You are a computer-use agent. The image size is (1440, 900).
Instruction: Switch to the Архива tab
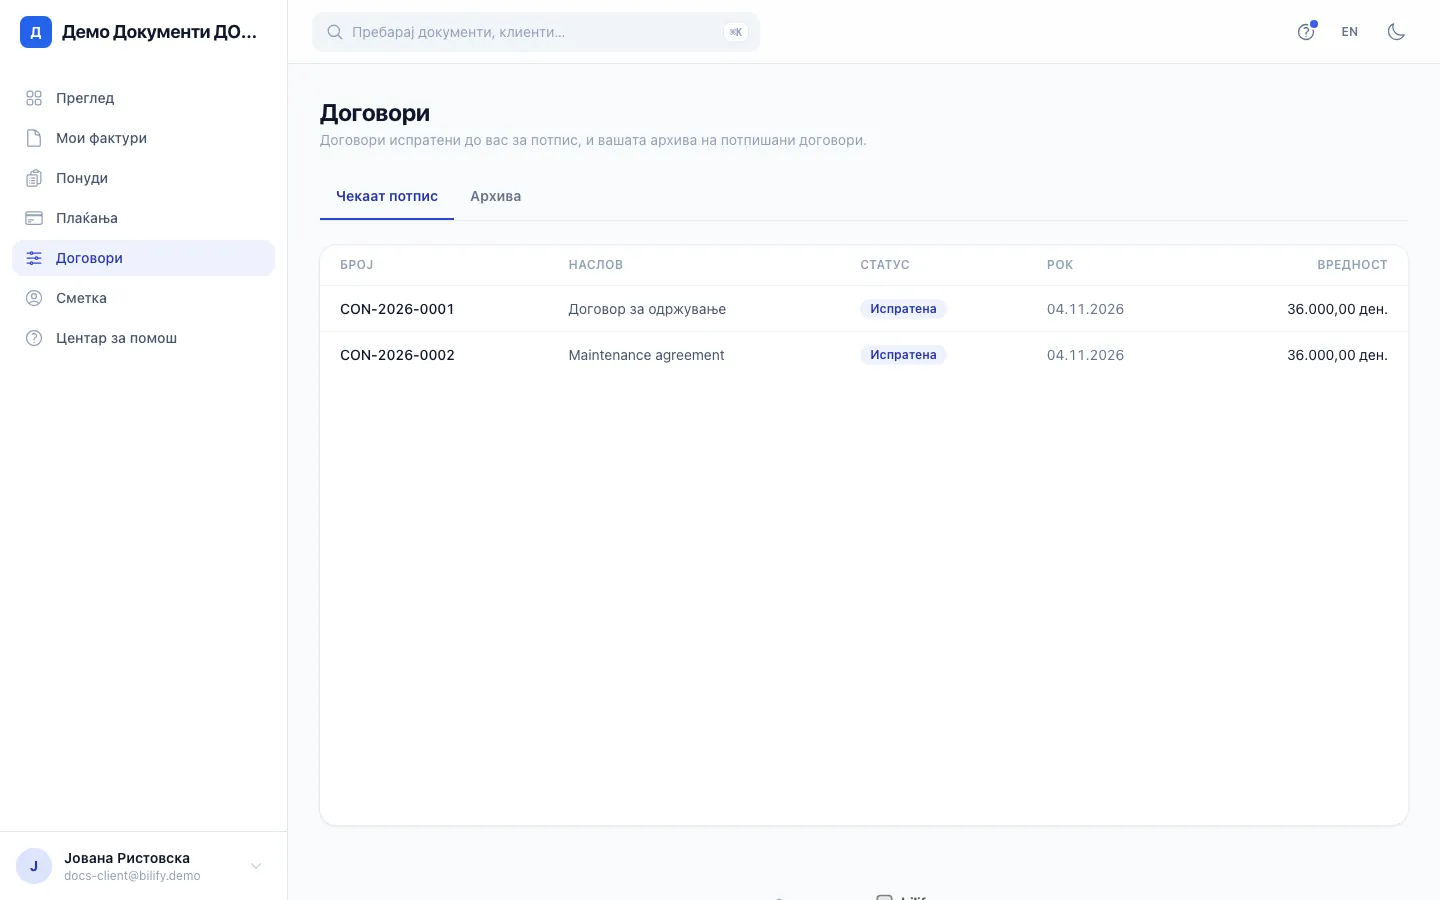[495, 196]
